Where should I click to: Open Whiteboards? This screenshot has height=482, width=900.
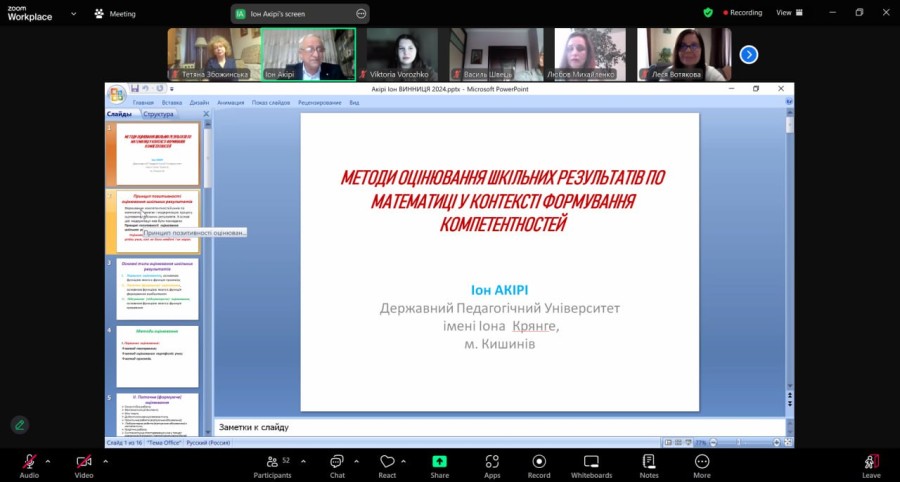pyautogui.click(x=591, y=466)
